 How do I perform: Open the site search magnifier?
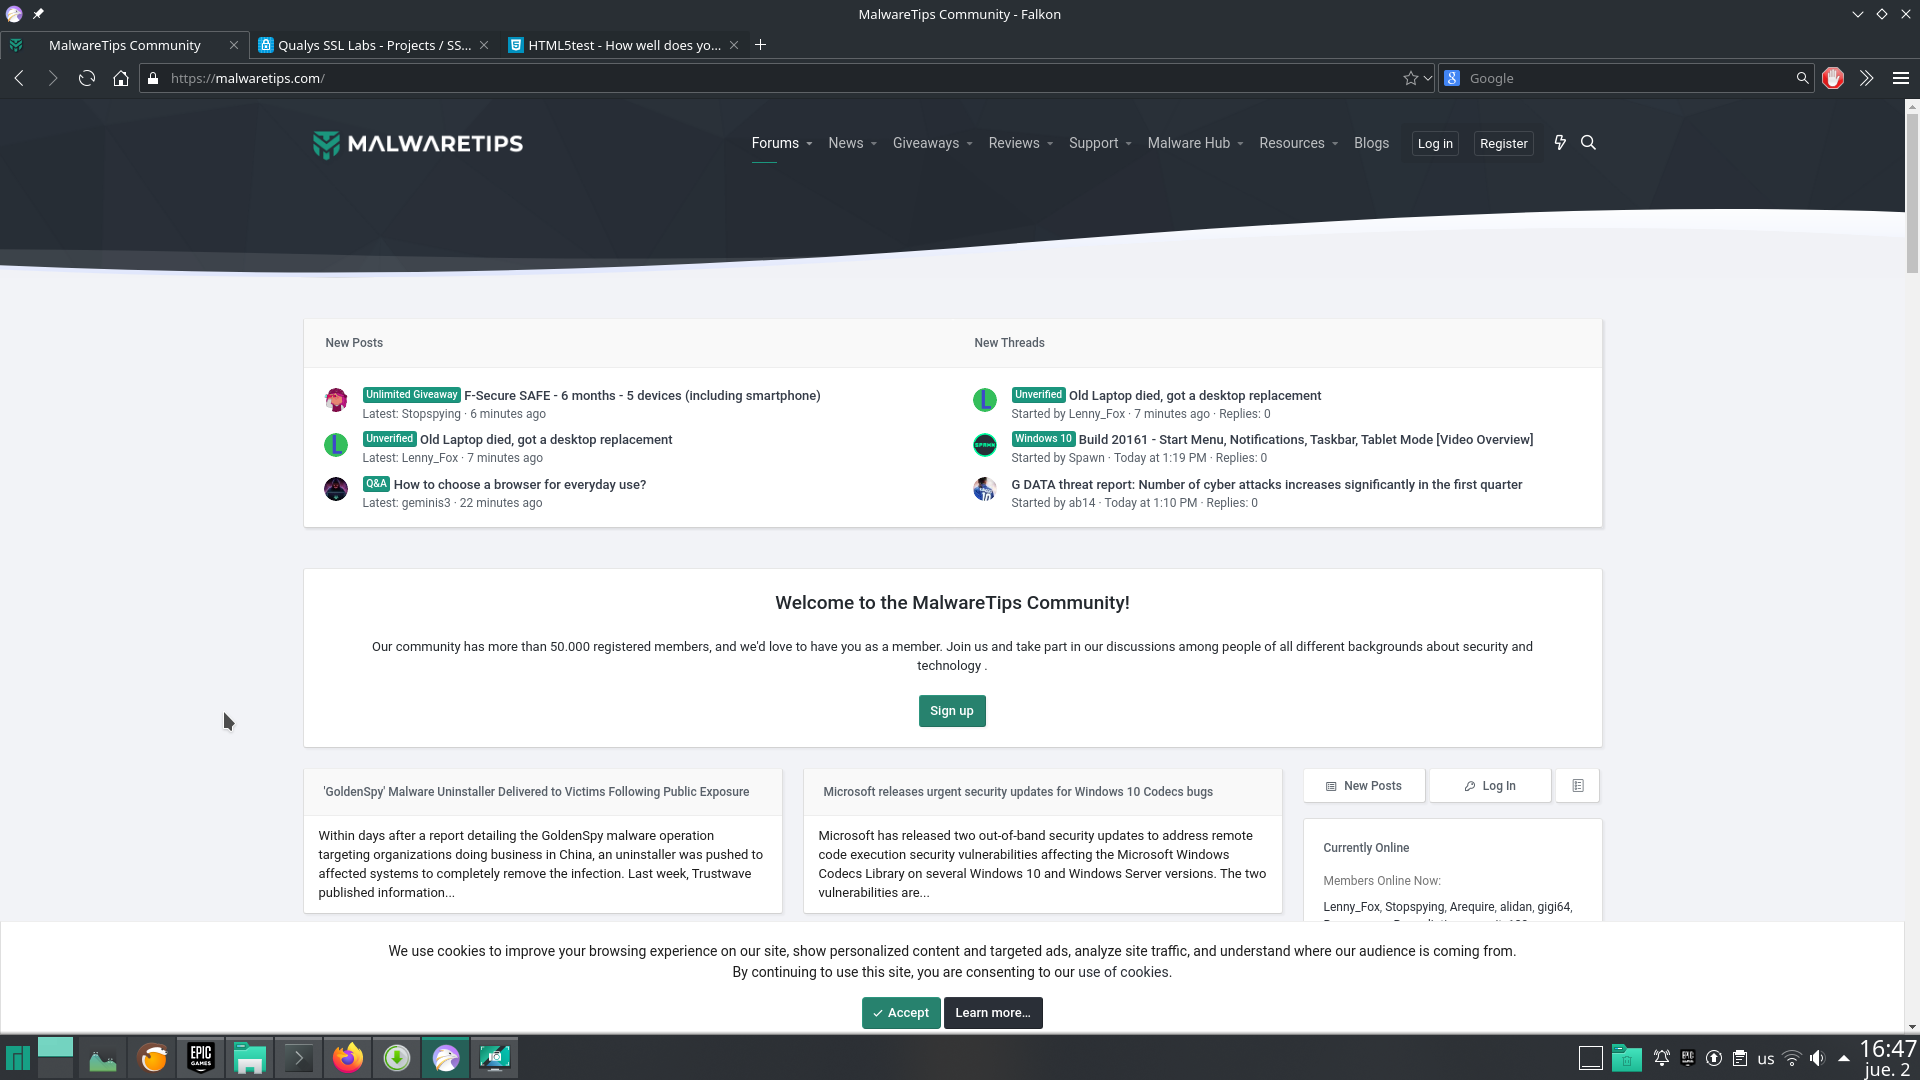pos(1588,143)
